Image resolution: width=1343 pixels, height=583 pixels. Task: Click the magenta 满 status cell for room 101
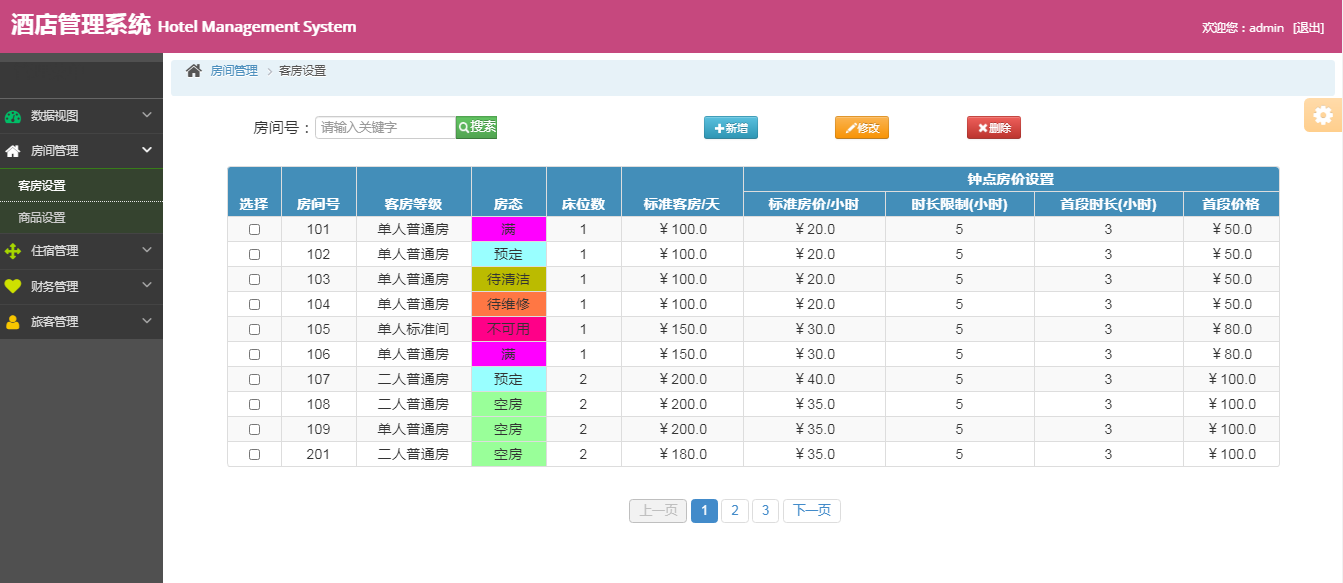click(x=508, y=229)
